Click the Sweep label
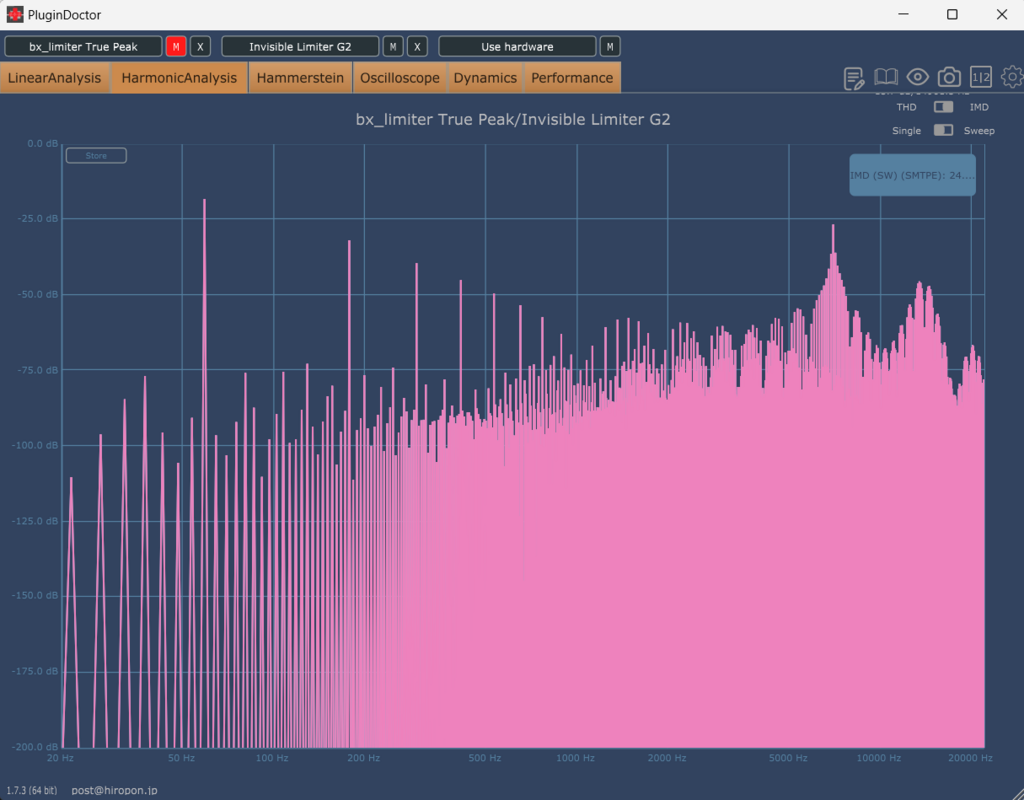1024x800 pixels. [979, 131]
